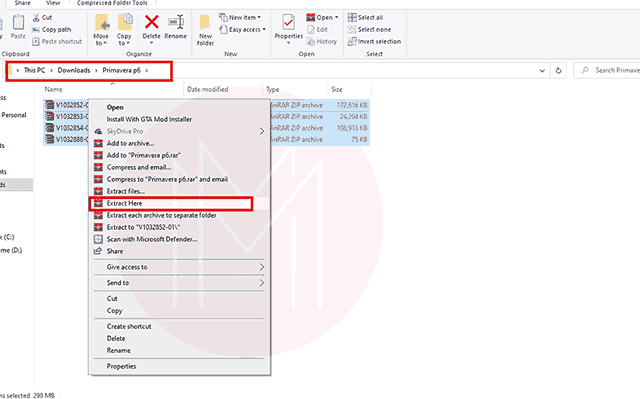This screenshot has height=399, width=640.
Task: Choose Delete from the context menu
Action: [x=180, y=338]
